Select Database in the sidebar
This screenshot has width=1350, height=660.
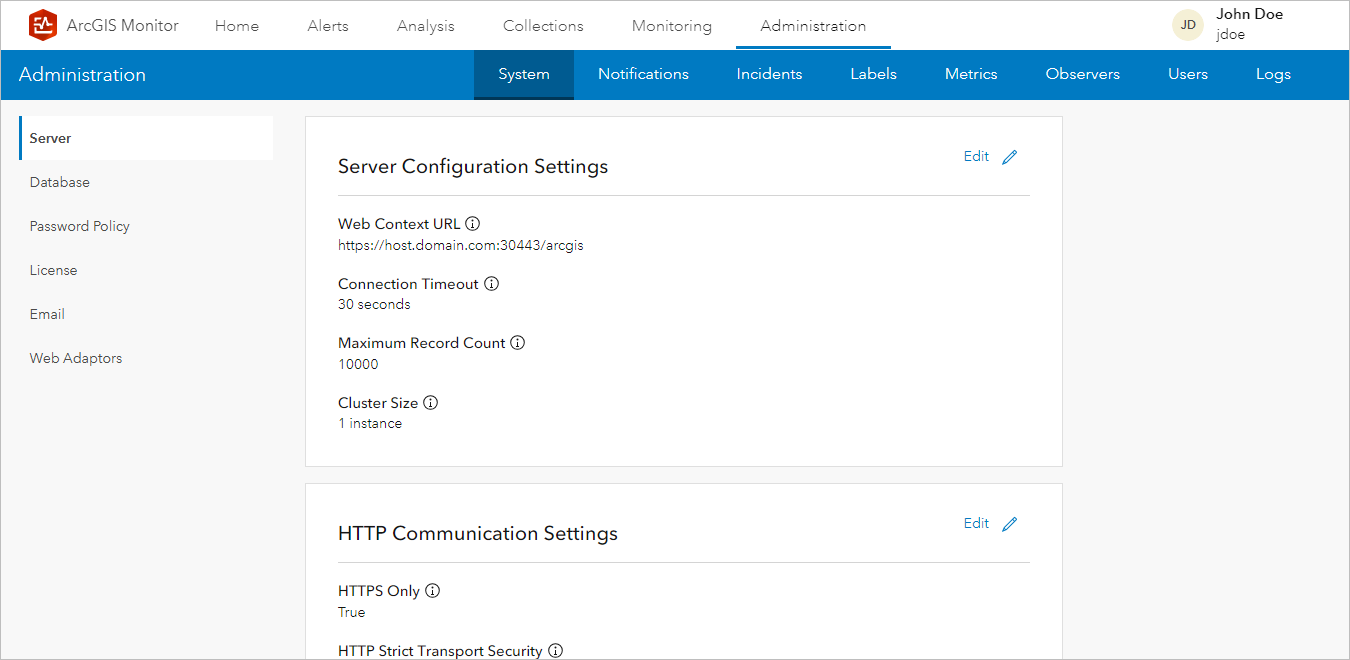pos(59,182)
